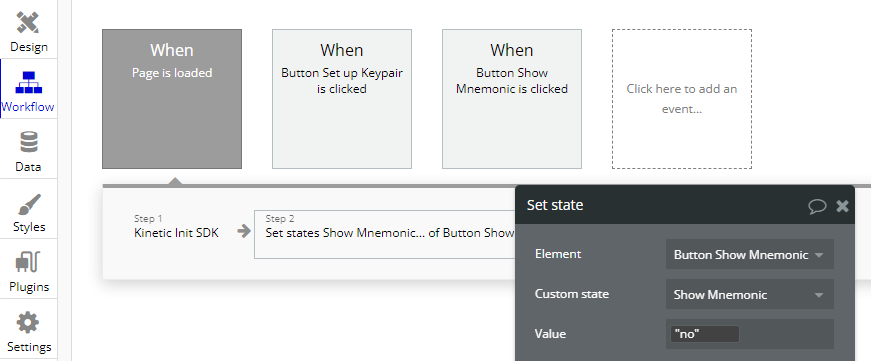Expand the Element dropdown Button Show Mnemonic
The height and width of the screenshot is (361, 871).
[749, 254]
